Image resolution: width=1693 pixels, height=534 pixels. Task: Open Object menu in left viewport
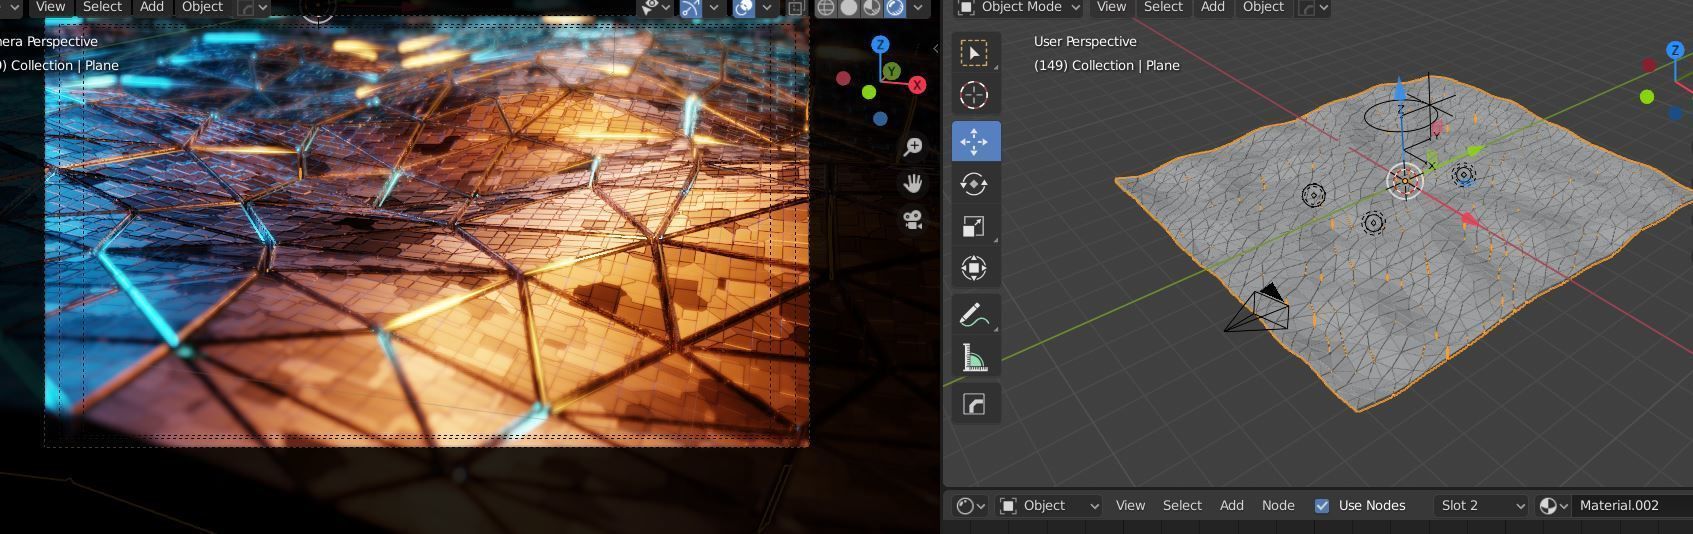[203, 7]
